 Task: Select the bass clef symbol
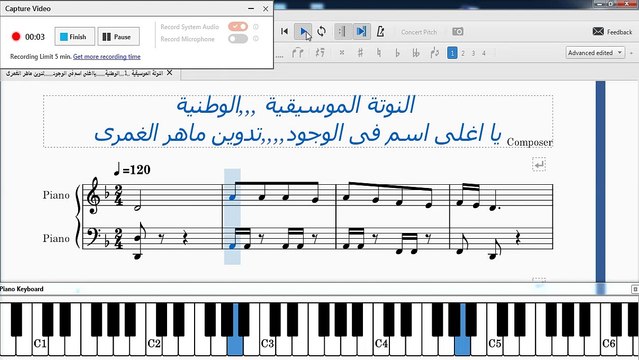[x=93, y=236]
